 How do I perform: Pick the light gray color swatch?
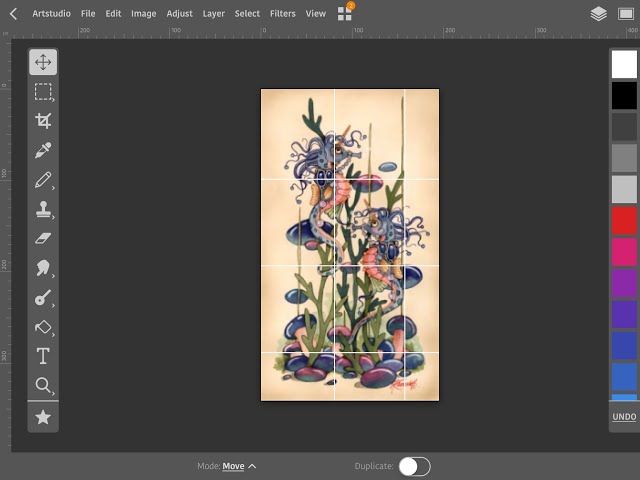624,189
